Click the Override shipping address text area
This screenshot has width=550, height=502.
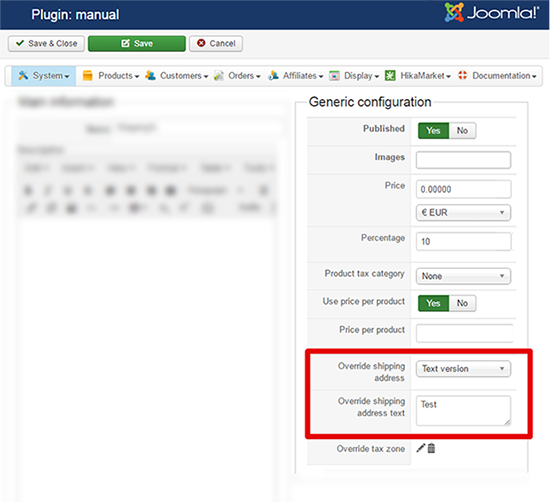[x=463, y=411]
